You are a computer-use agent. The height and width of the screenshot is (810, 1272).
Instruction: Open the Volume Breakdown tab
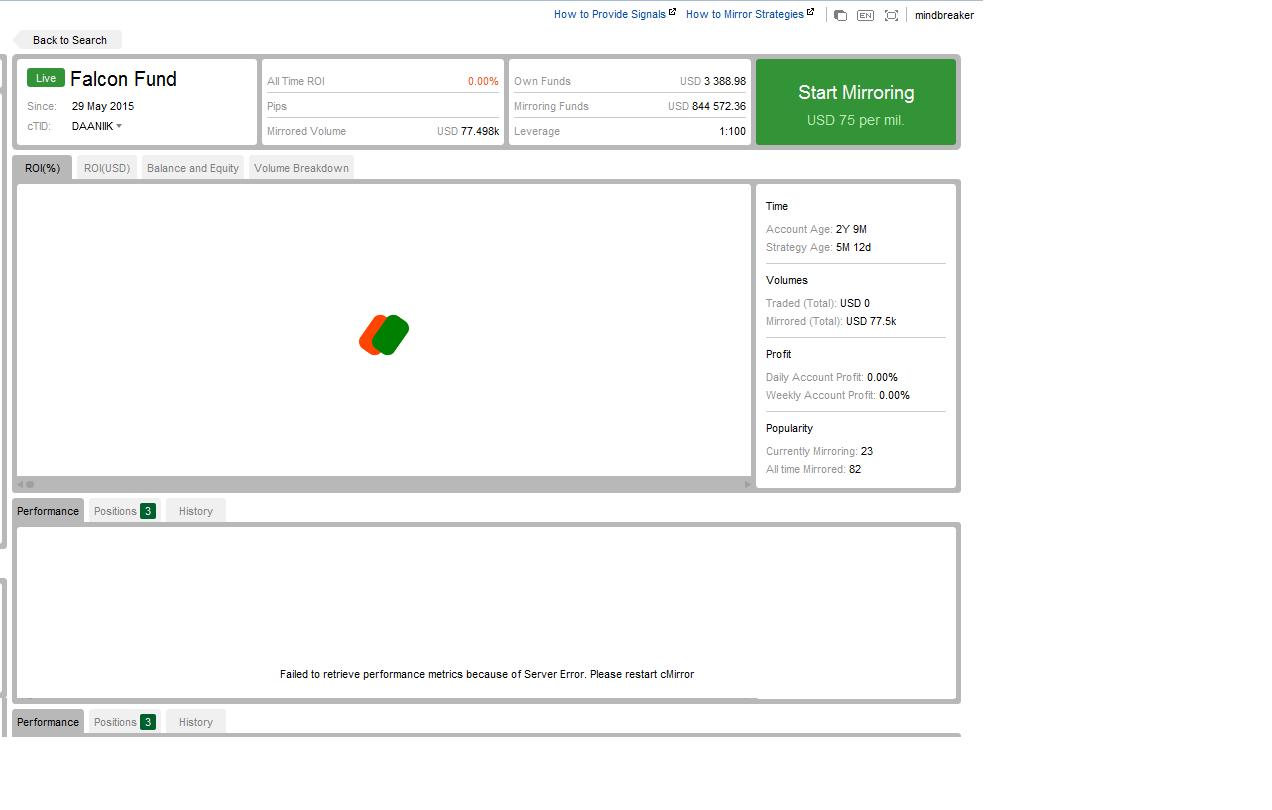click(x=301, y=168)
